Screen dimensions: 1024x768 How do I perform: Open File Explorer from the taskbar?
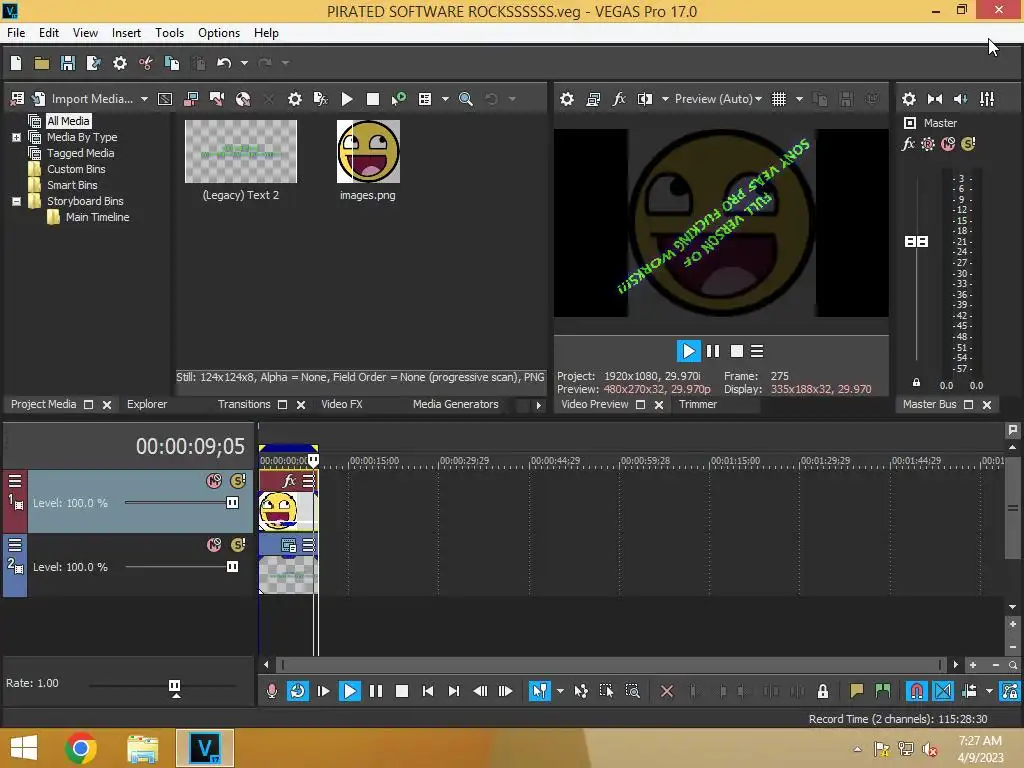pos(142,748)
